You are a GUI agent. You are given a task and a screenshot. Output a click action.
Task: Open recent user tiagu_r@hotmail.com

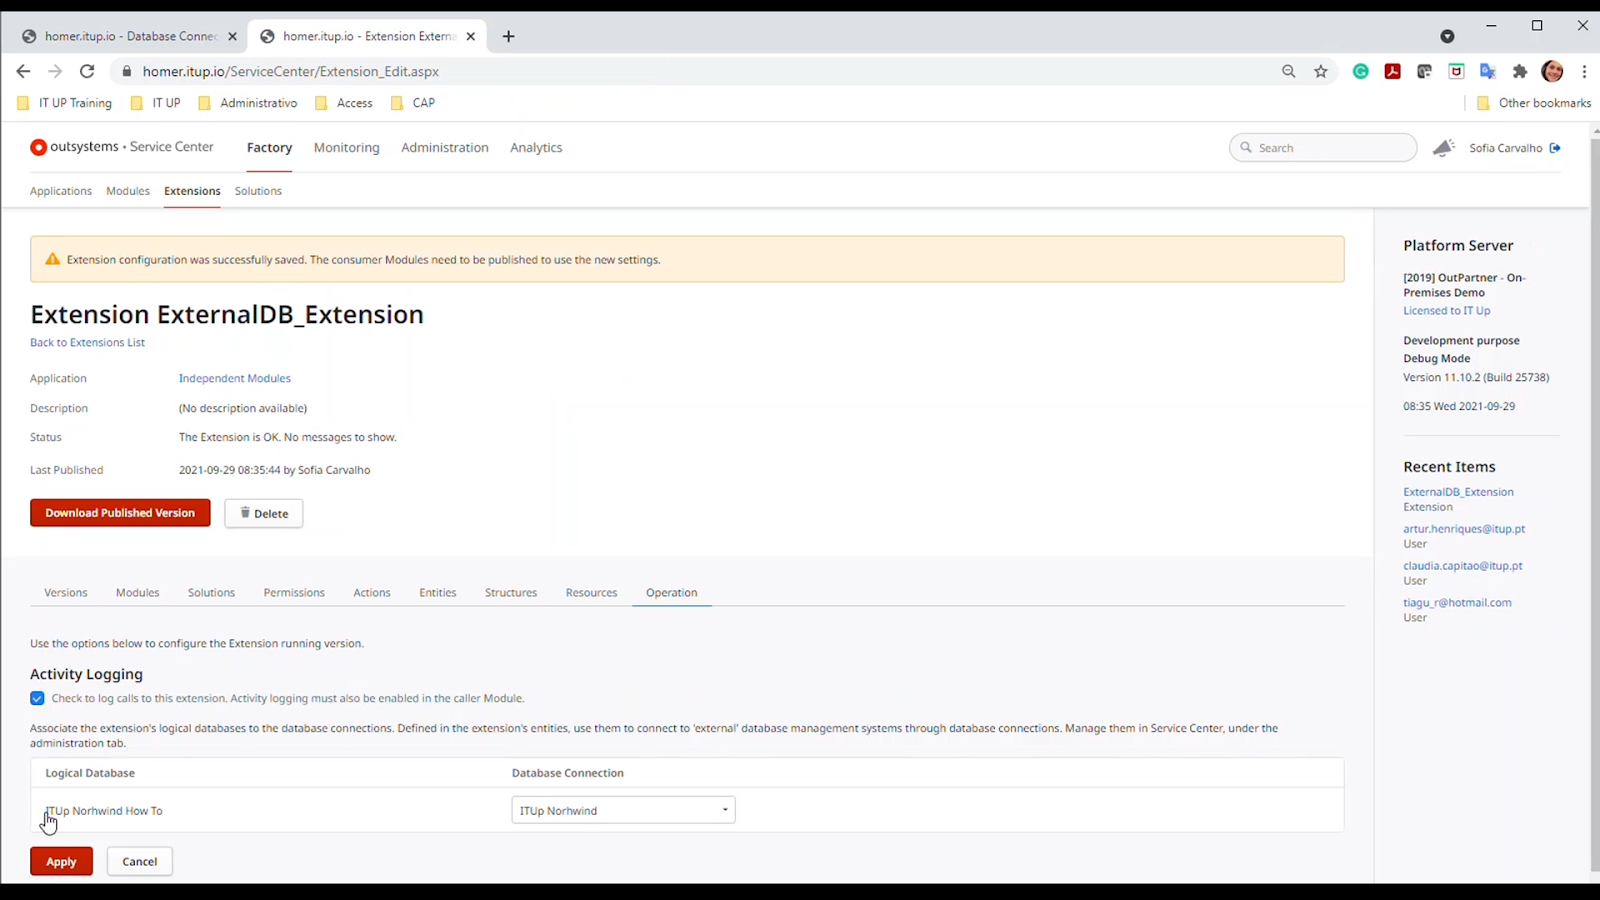[1457, 603]
